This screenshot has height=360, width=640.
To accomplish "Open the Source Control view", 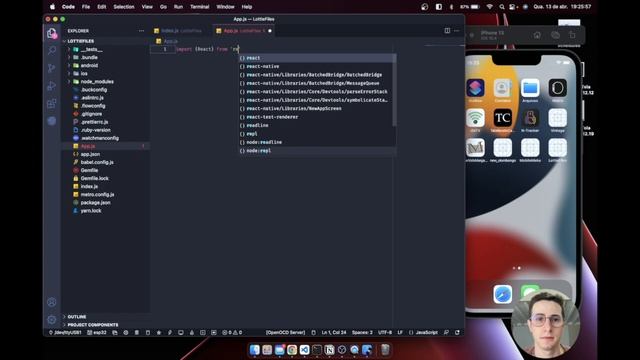I will 52,68.
